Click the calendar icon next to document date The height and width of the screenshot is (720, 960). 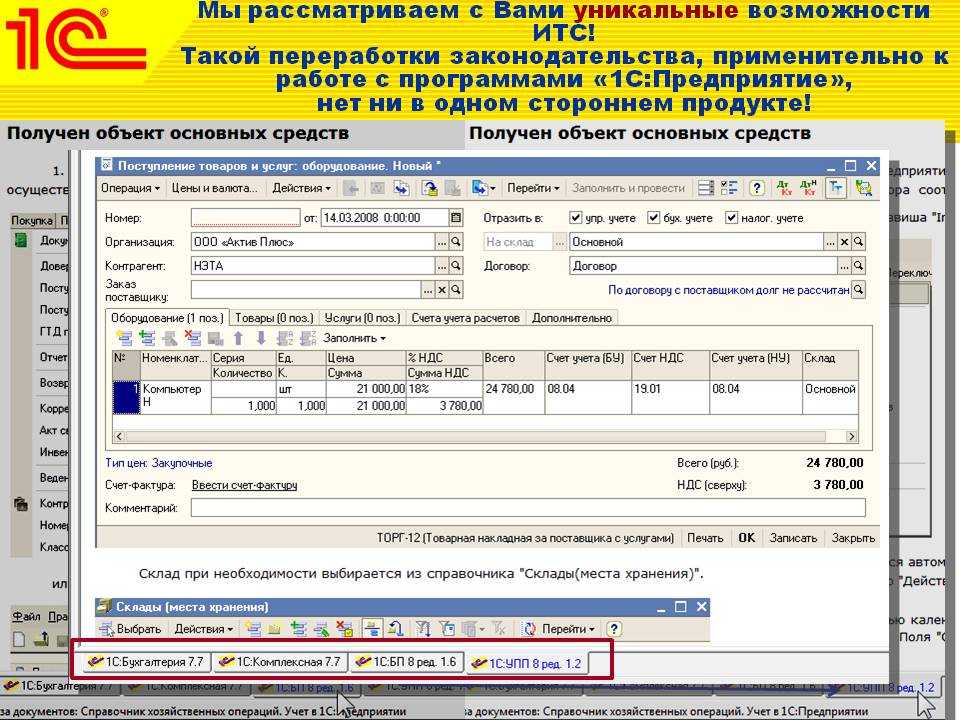pyautogui.click(x=456, y=217)
